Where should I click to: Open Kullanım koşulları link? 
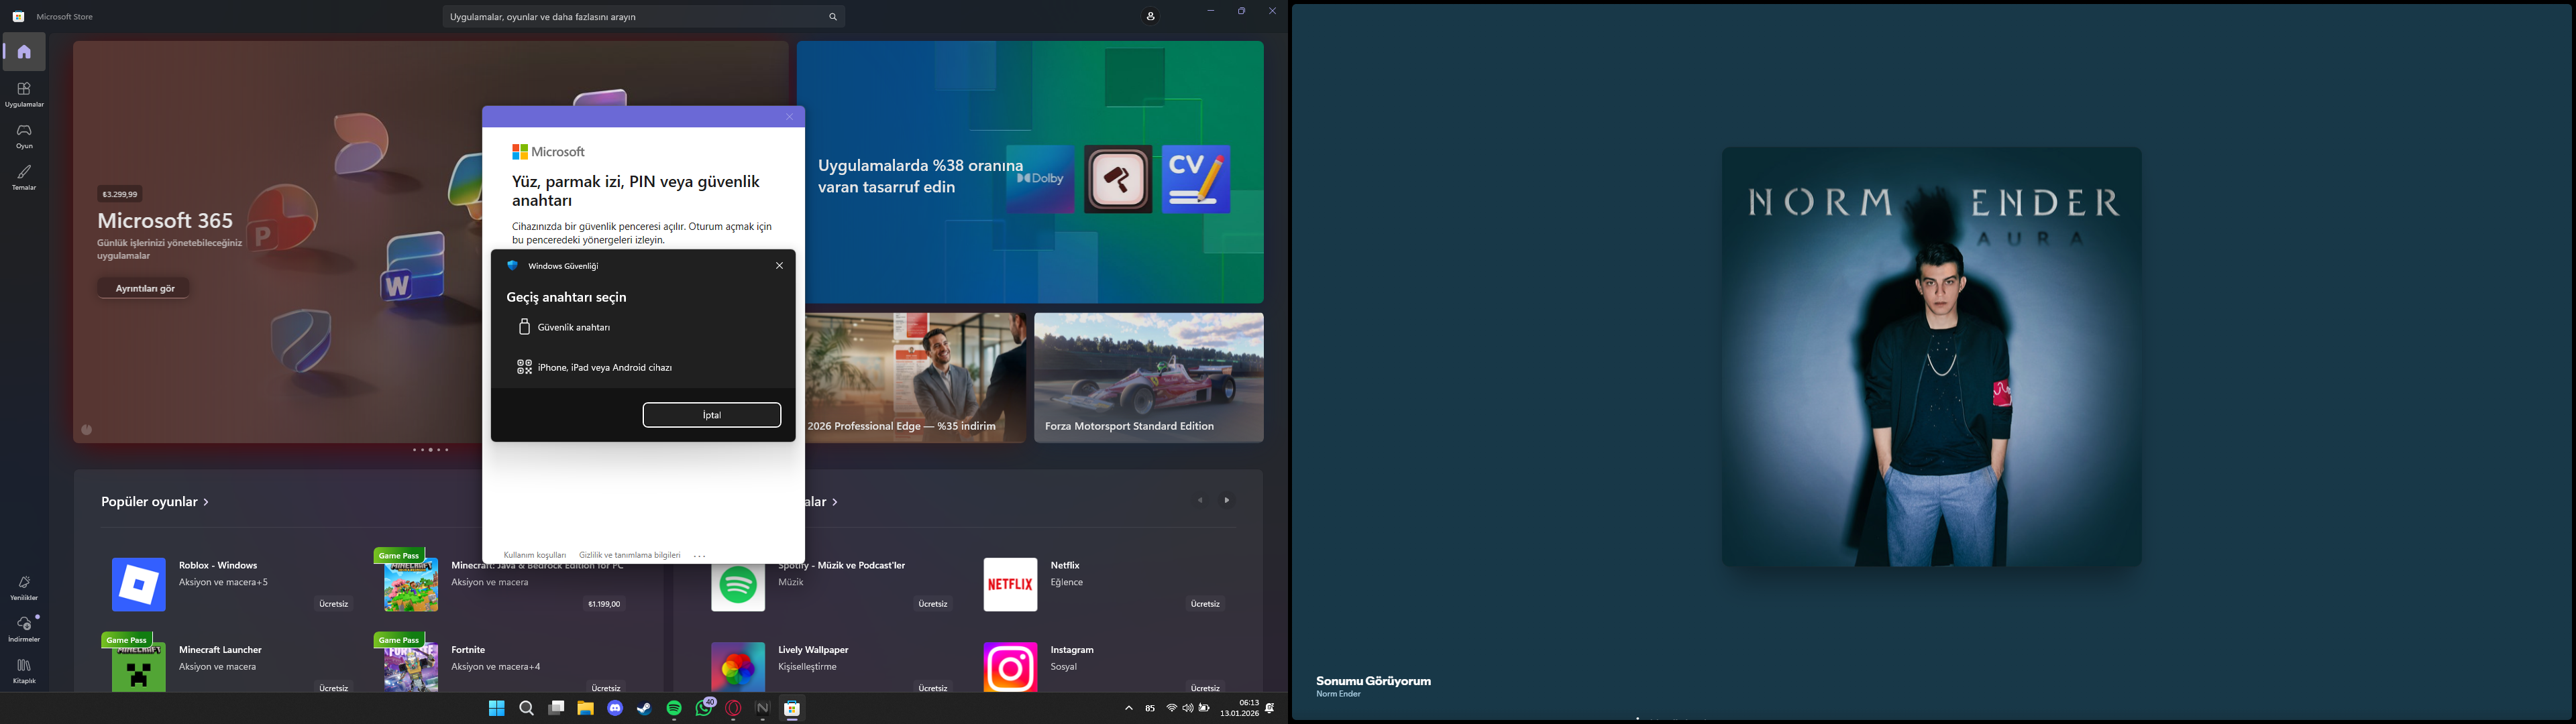click(x=535, y=555)
